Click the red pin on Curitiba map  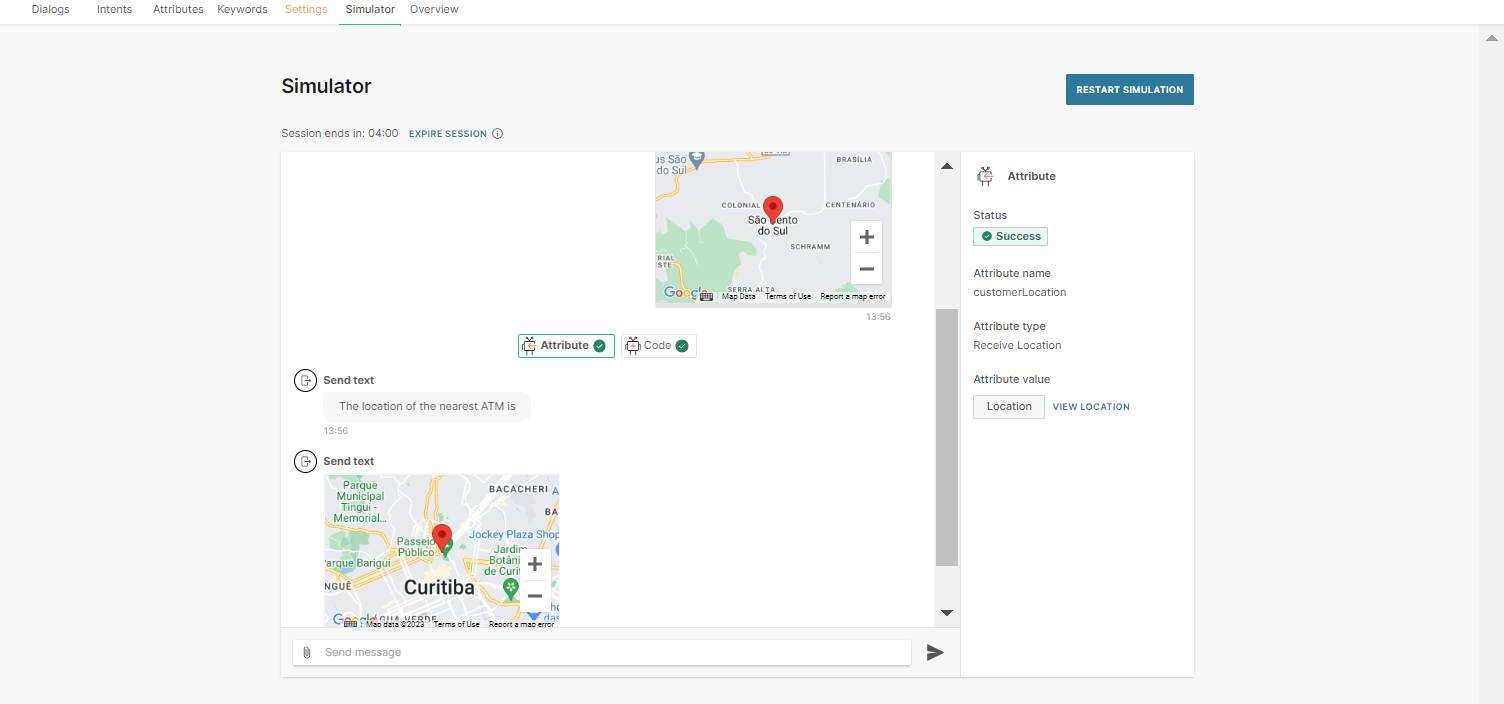click(441, 537)
